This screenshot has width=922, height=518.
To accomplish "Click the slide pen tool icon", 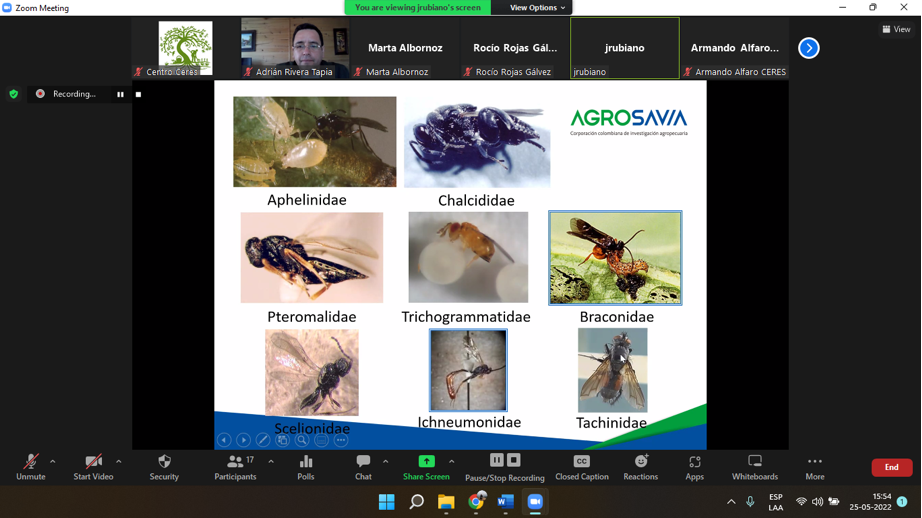I will click(263, 440).
